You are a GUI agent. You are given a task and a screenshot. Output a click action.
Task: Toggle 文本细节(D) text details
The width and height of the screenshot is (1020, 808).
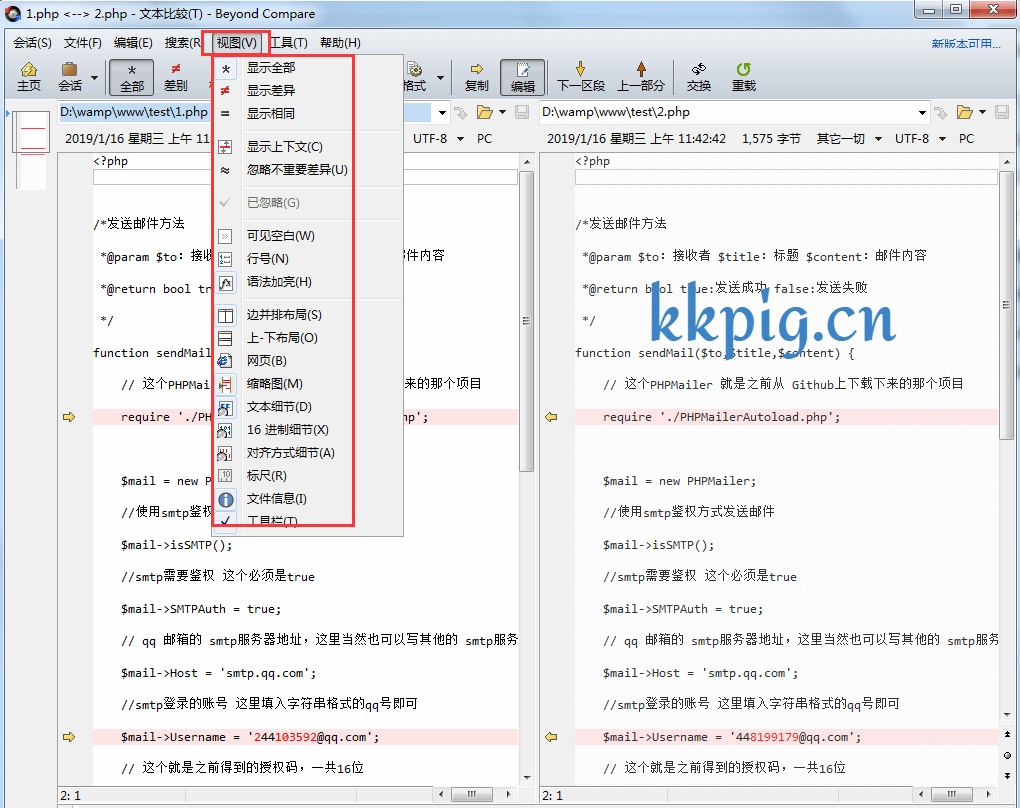(x=308, y=407)
